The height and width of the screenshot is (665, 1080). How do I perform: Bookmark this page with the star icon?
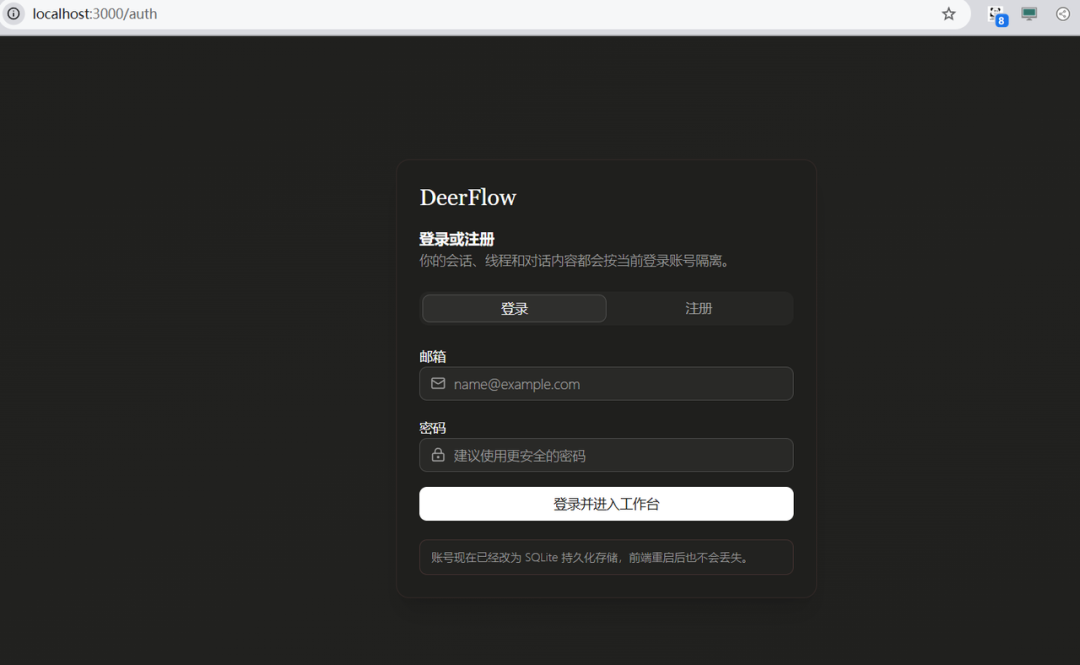click(x=948, y=14)
